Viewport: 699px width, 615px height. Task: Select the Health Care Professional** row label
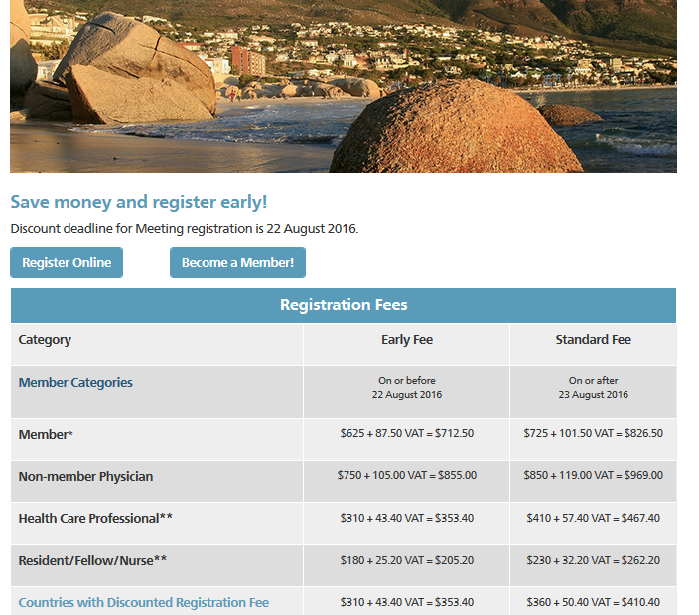pos(96,519)
